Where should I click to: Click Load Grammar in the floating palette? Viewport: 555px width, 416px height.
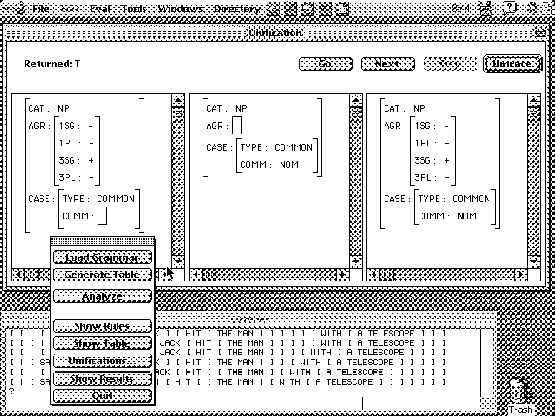[102, 257]
